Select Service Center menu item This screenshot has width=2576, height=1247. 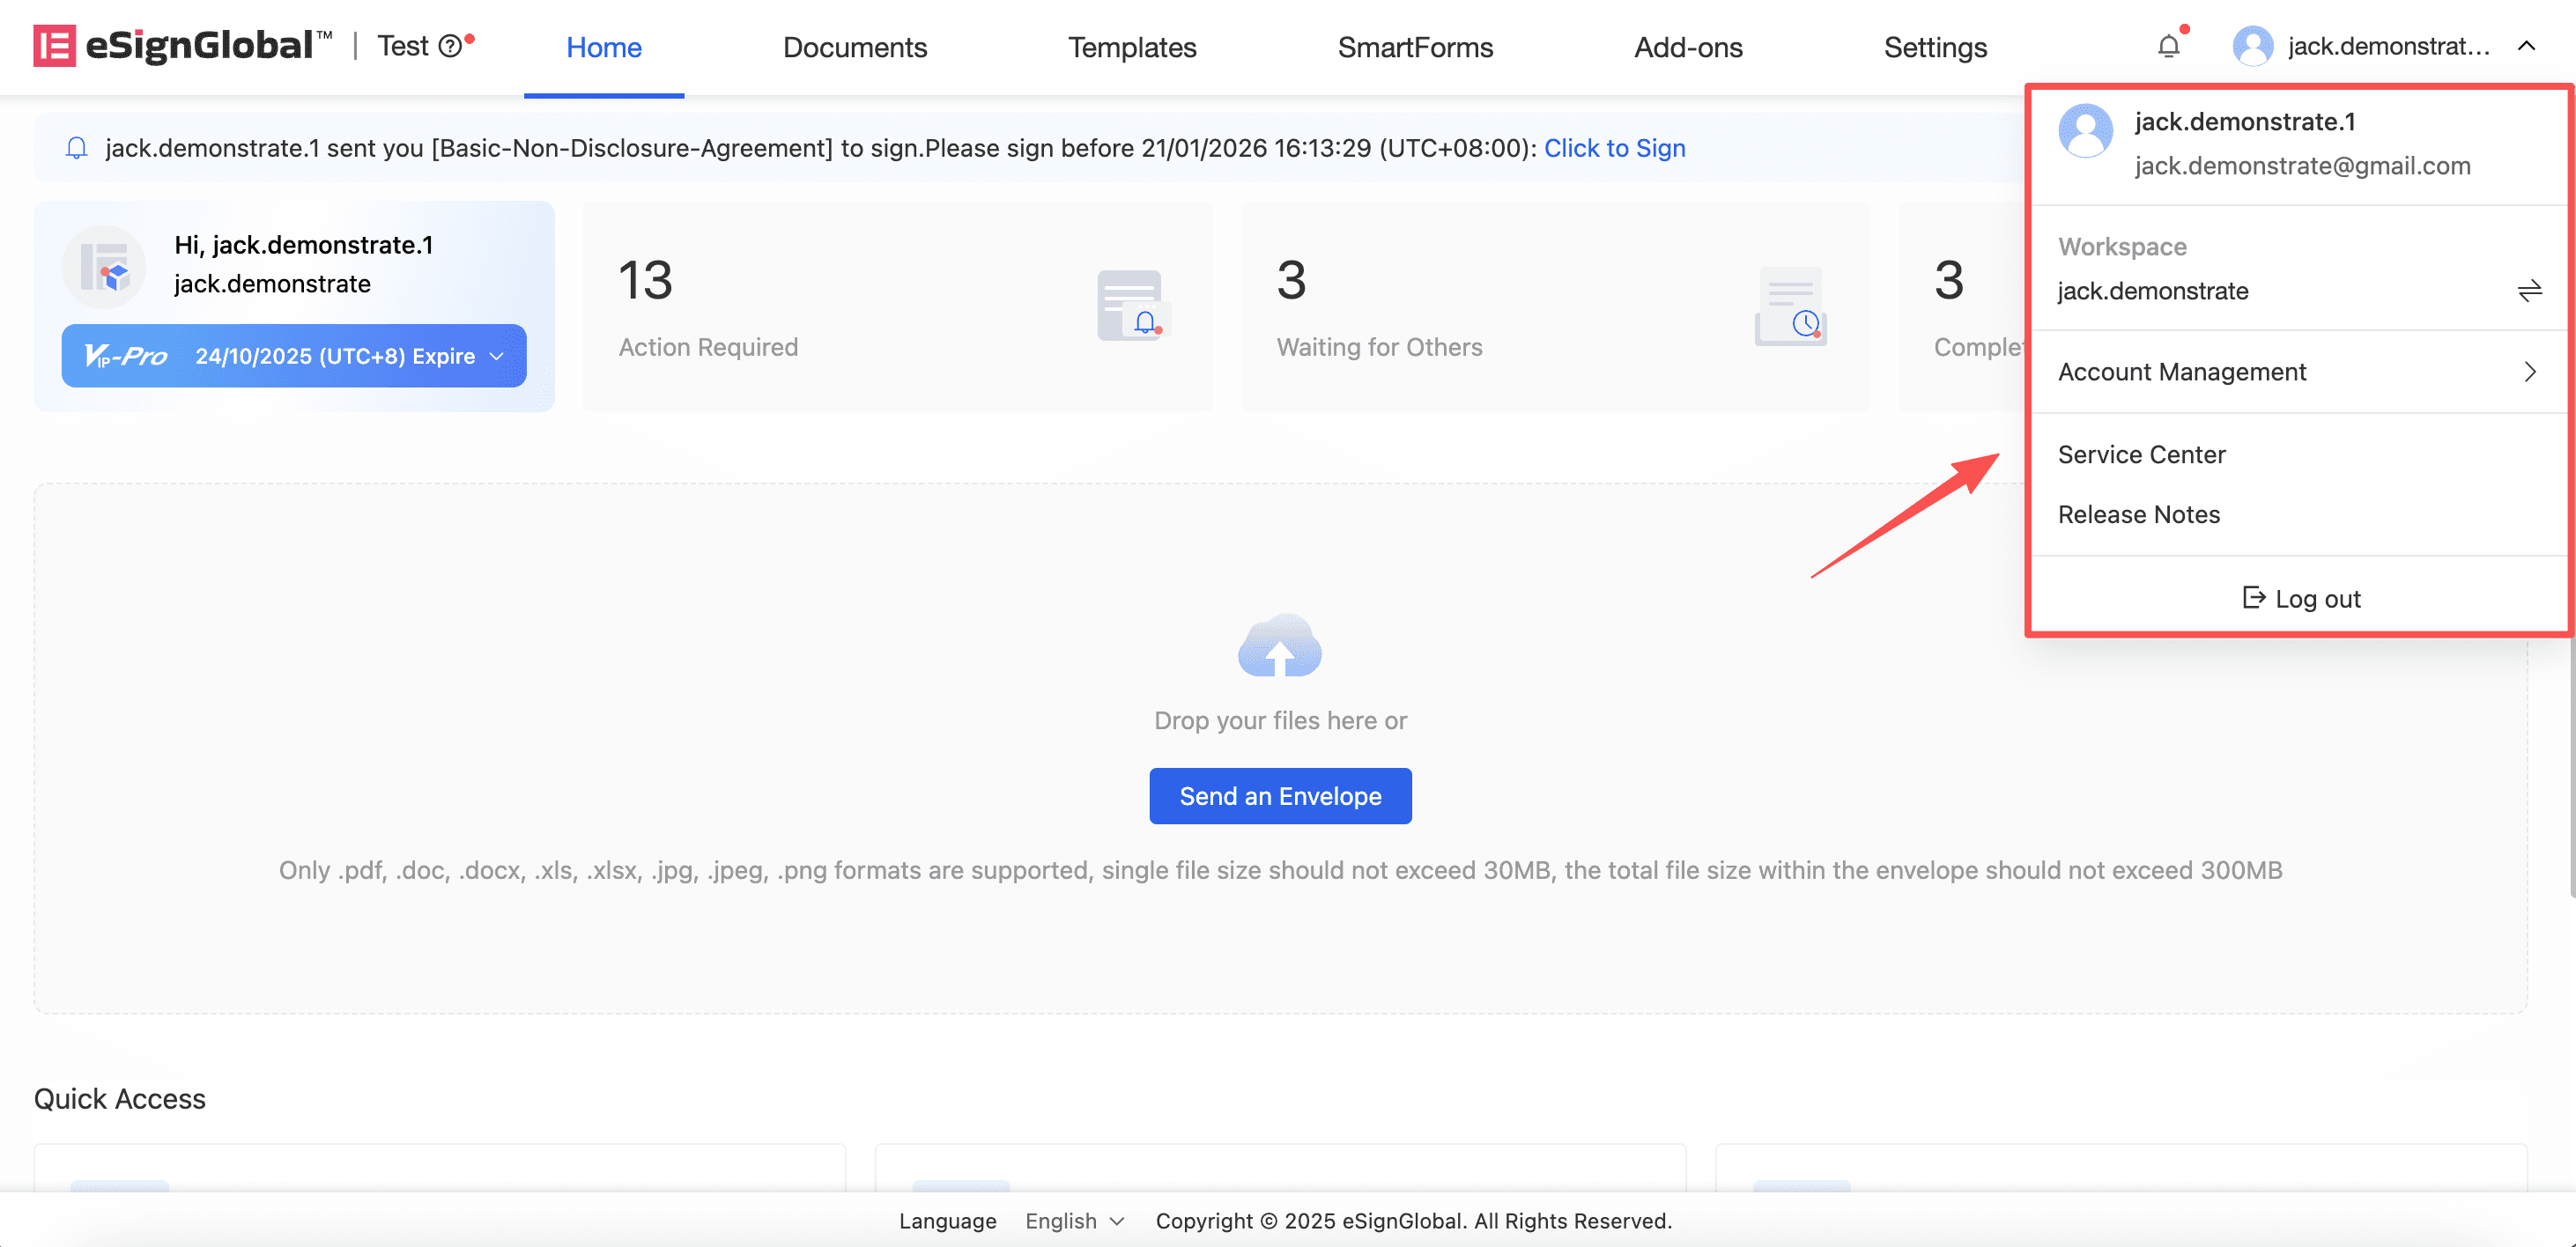pyautogui.click(x=2141, y=455)
